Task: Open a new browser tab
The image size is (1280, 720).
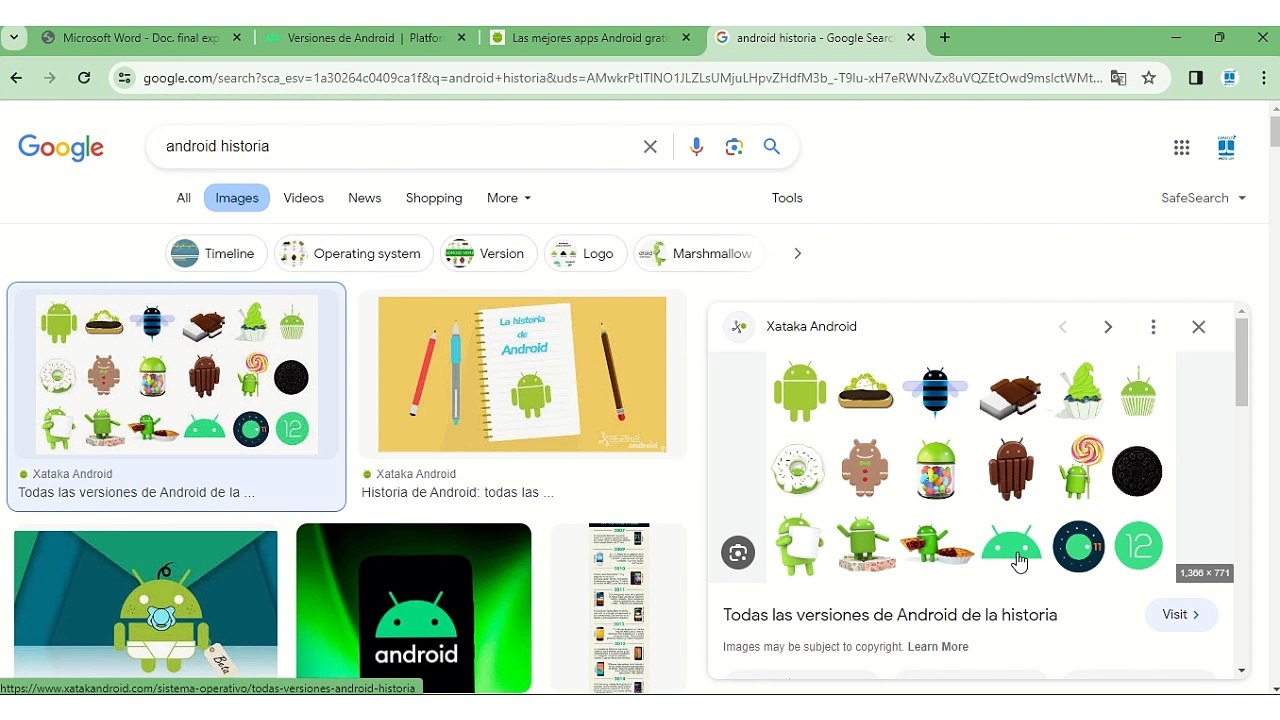Action: (x=945, y=38)
